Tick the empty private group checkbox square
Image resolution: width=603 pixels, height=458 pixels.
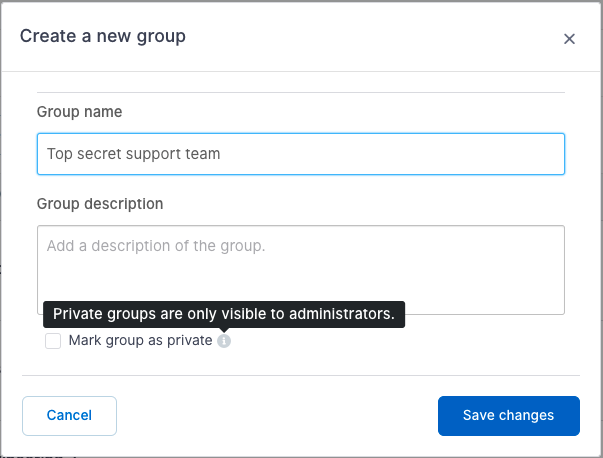pyautogui.click(x=53, y=341)
